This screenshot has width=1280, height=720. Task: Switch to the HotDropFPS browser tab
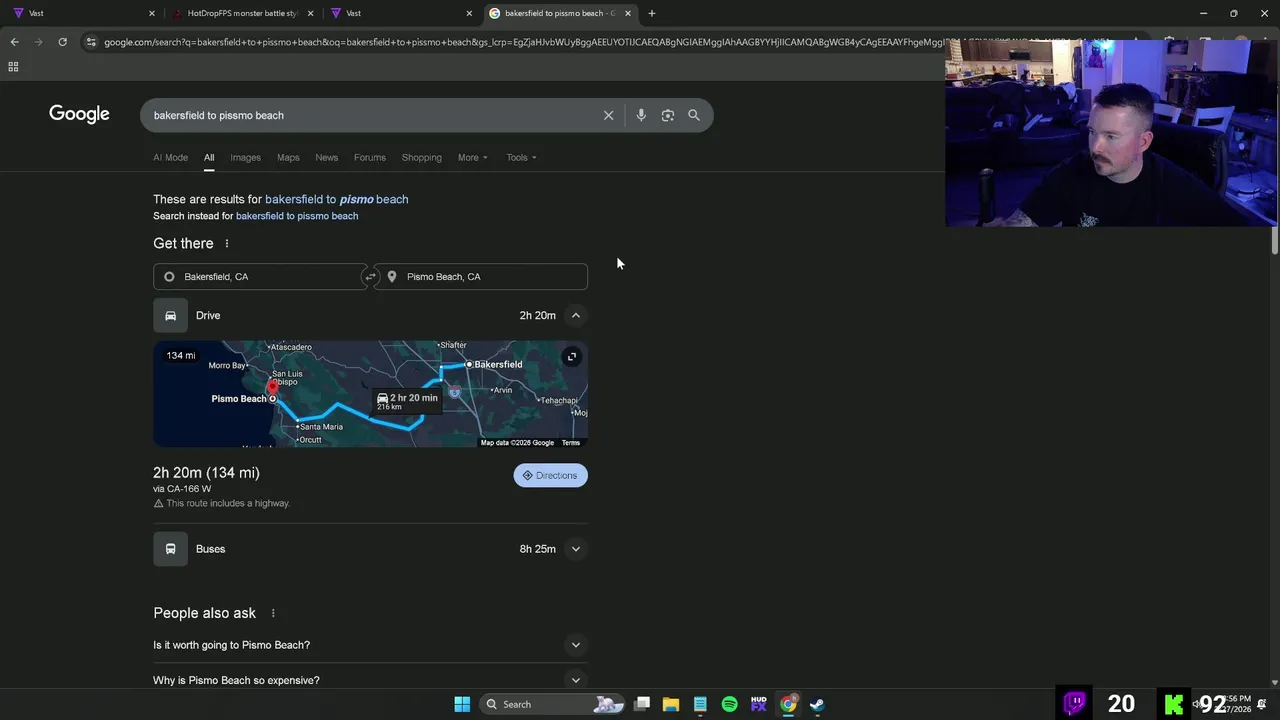pyautogui.click(x=240, y=13)
